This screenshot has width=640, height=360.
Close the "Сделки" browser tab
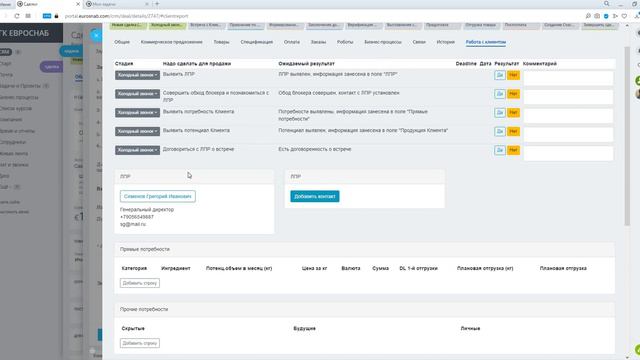(x=78, y=4)
